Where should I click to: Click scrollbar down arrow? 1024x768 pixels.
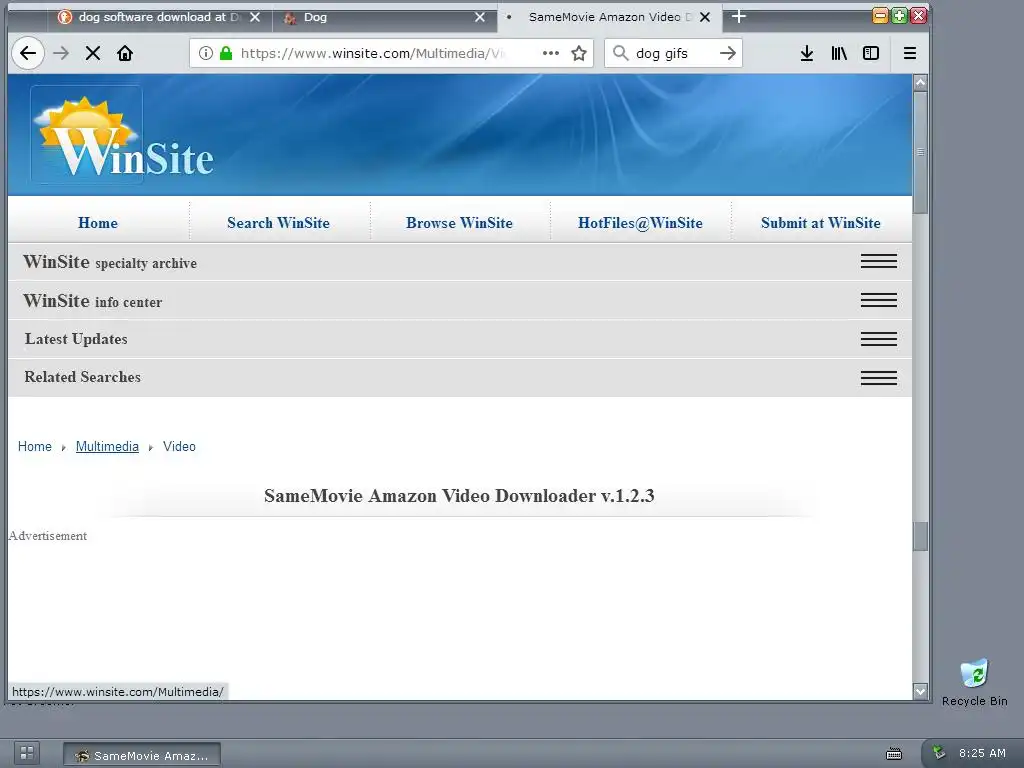(x=920, y=691)
